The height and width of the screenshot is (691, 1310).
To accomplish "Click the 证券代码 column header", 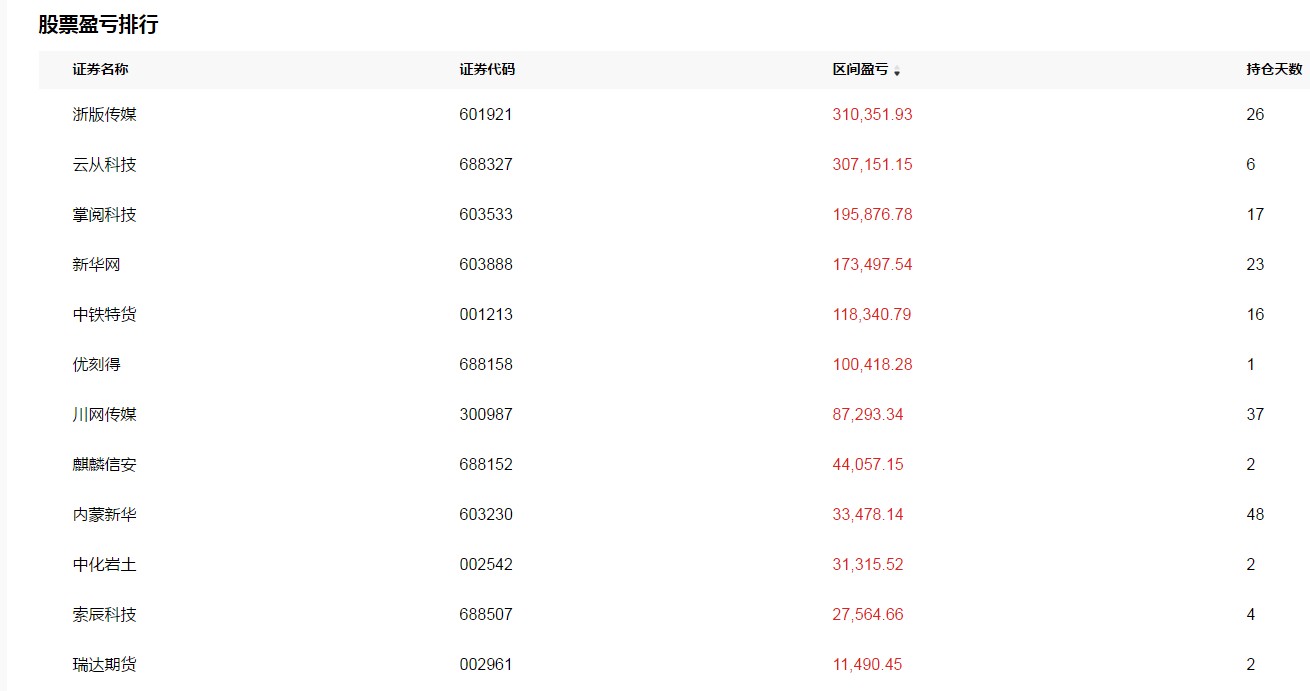I will point(487,69).
